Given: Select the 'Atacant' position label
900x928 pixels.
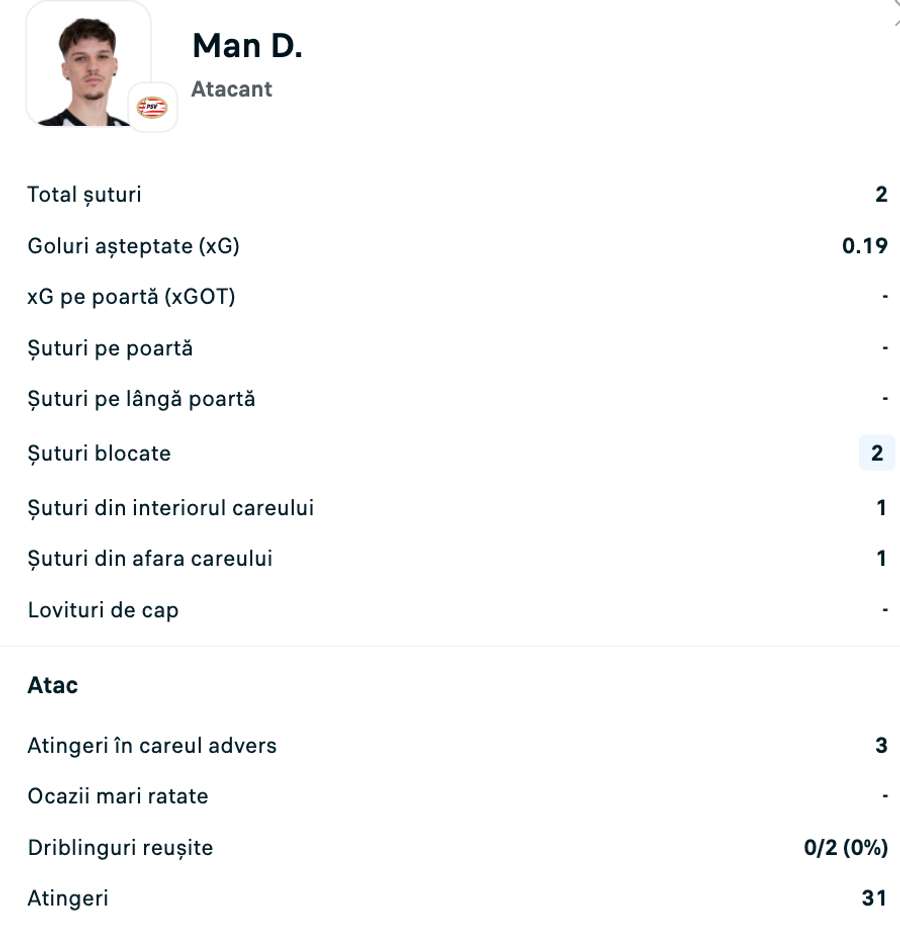Looking at the screenshot, I should coord(231,89).
